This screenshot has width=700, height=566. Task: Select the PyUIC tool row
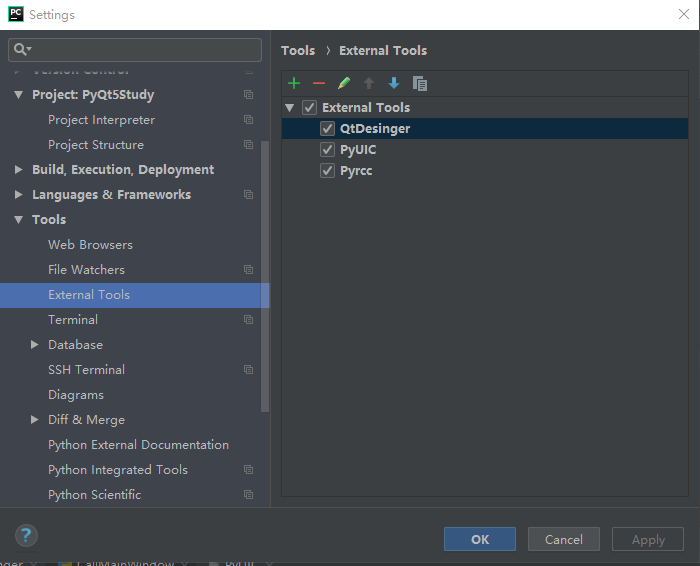click(x=485, y=150)
